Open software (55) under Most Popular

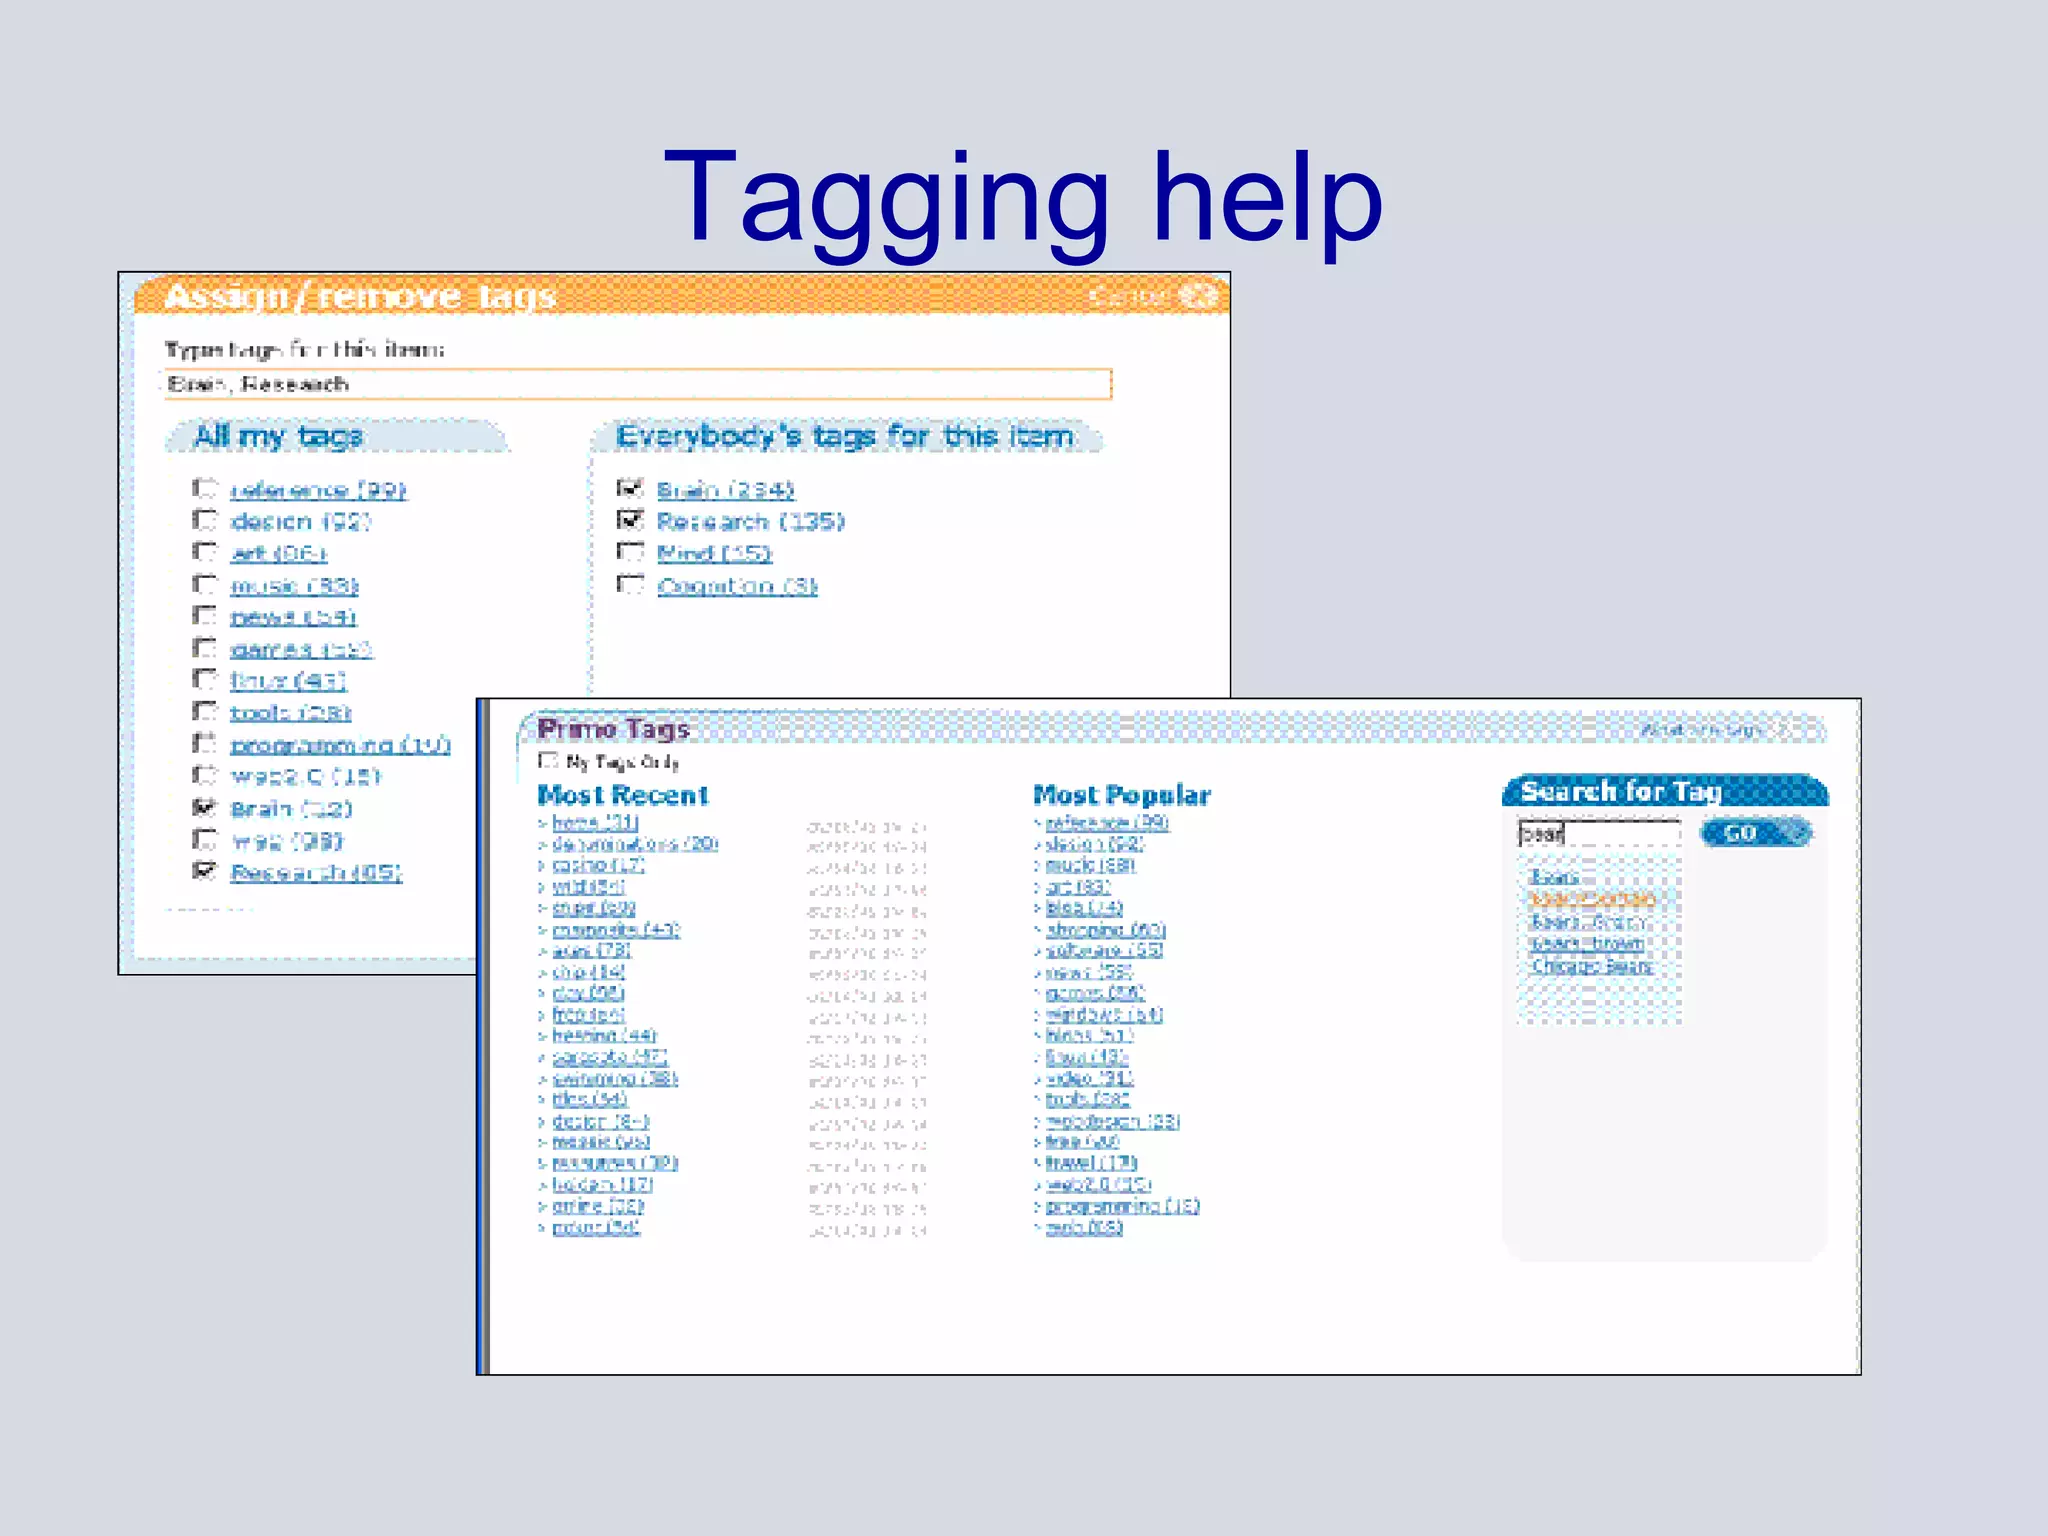(x=1104, y=950)
